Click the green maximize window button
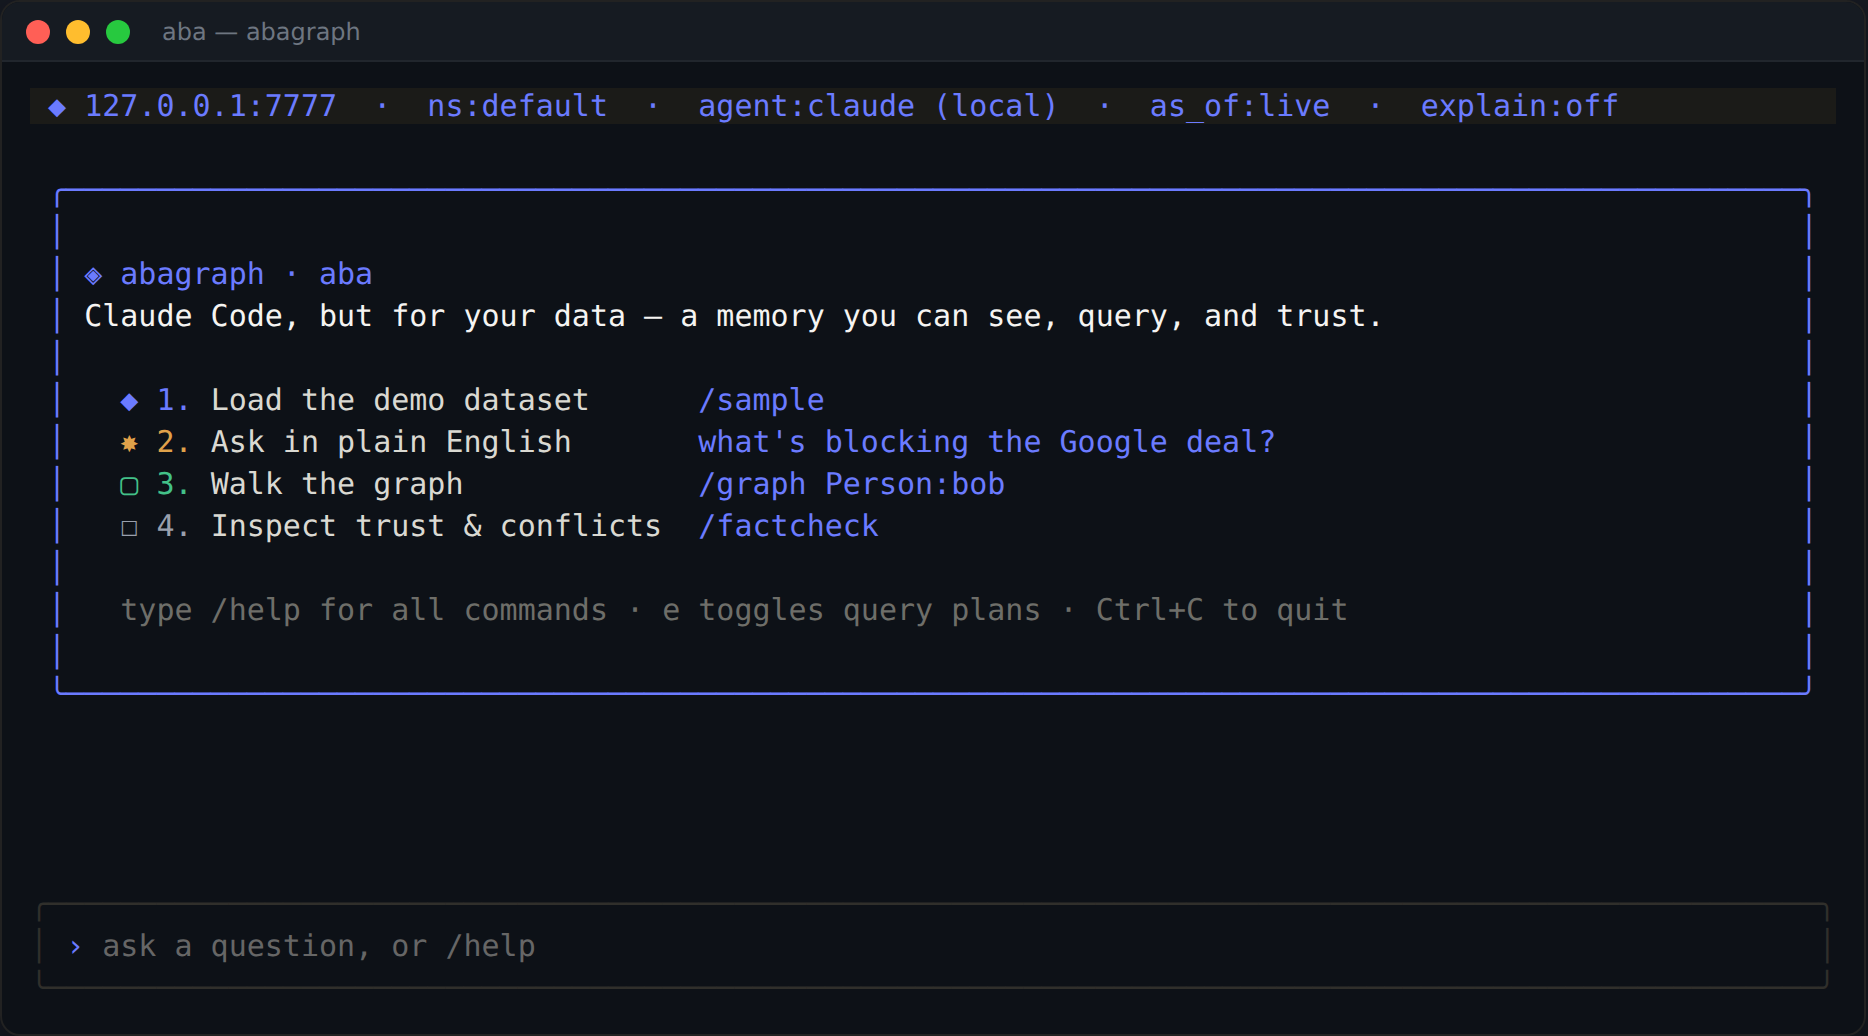The width and height of the screenshot is (1868, 1036). 118,32
